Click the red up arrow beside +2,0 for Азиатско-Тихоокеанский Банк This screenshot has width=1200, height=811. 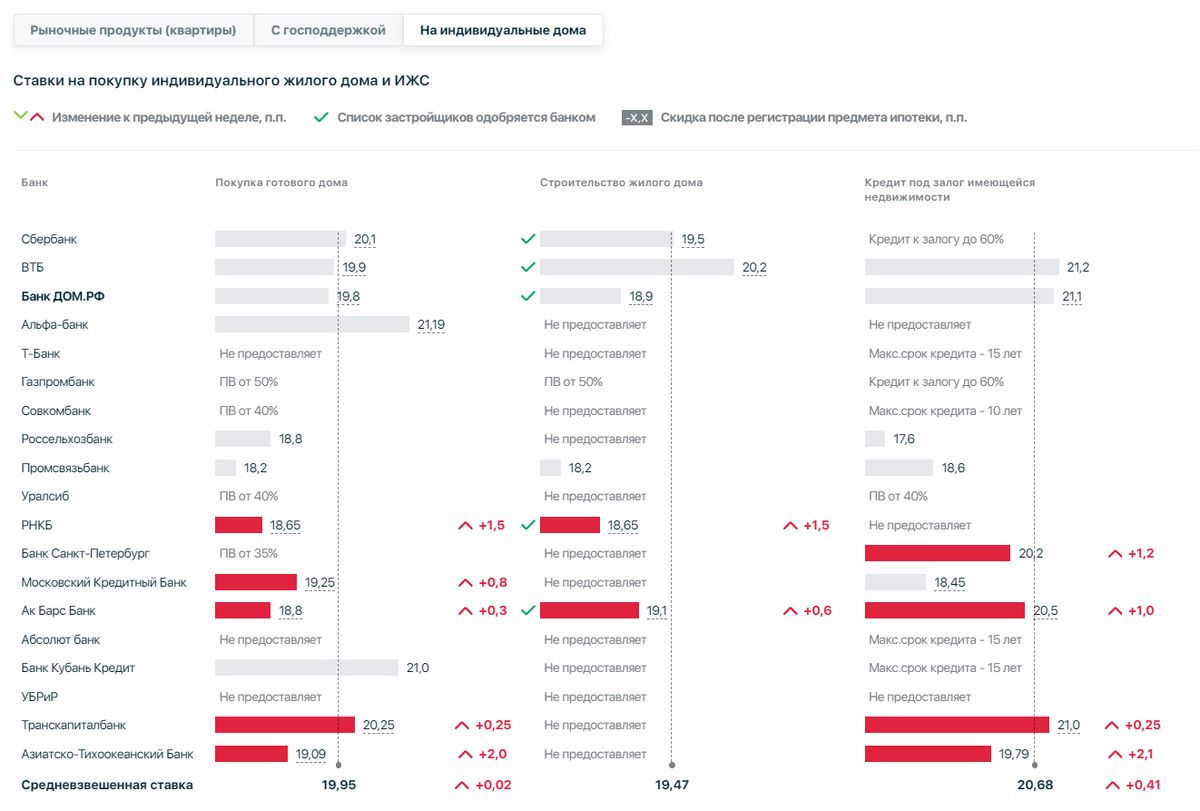465,754
